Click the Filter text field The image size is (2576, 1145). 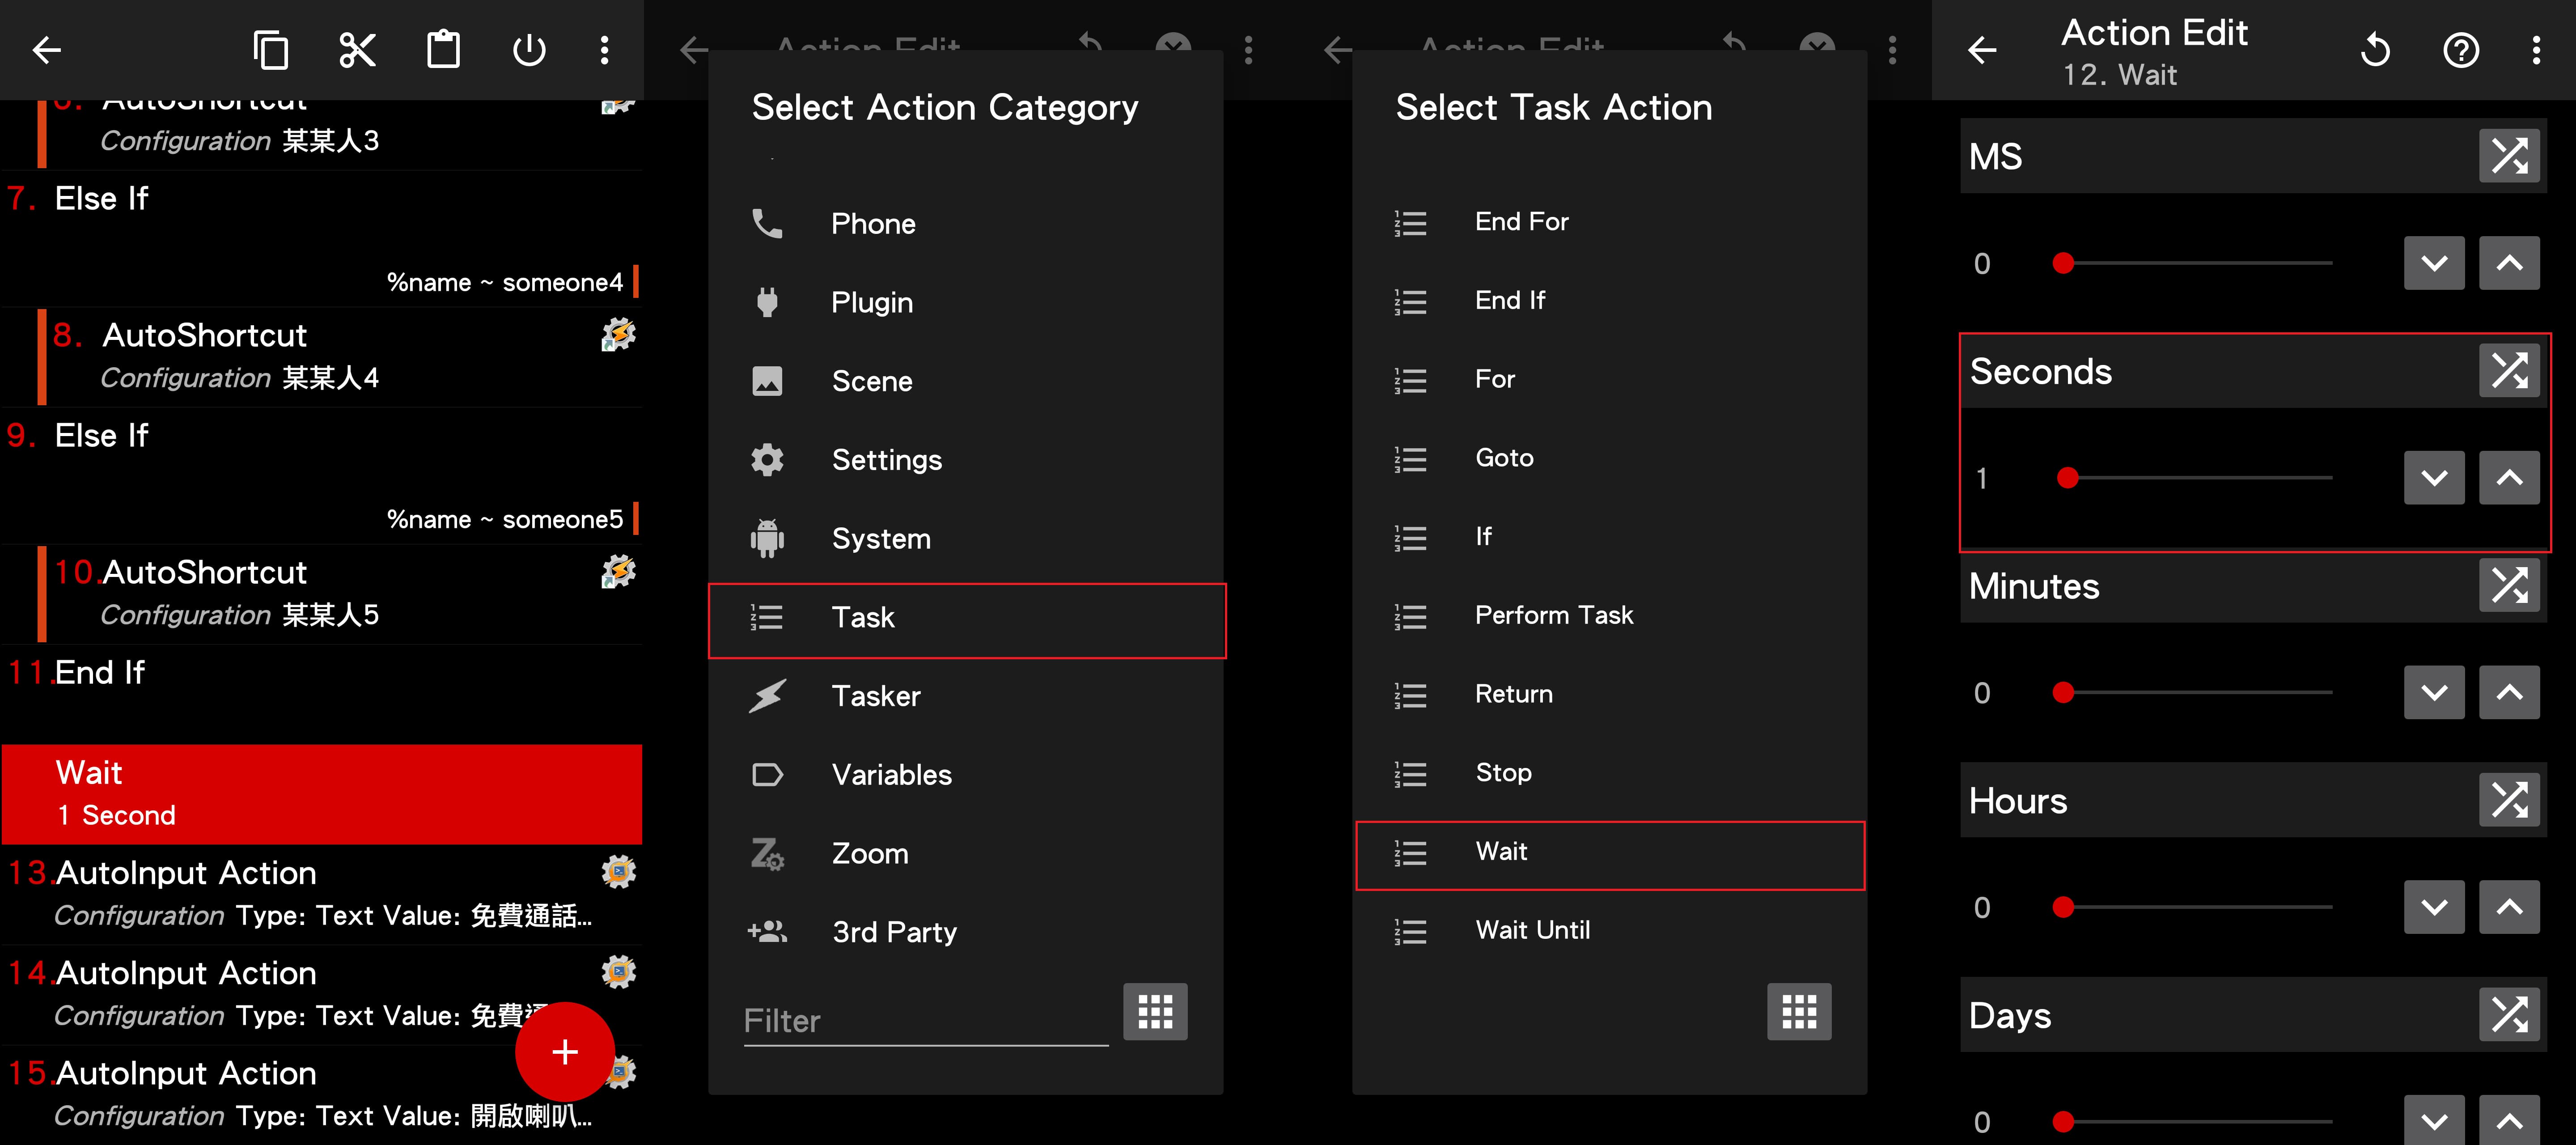925,1021
